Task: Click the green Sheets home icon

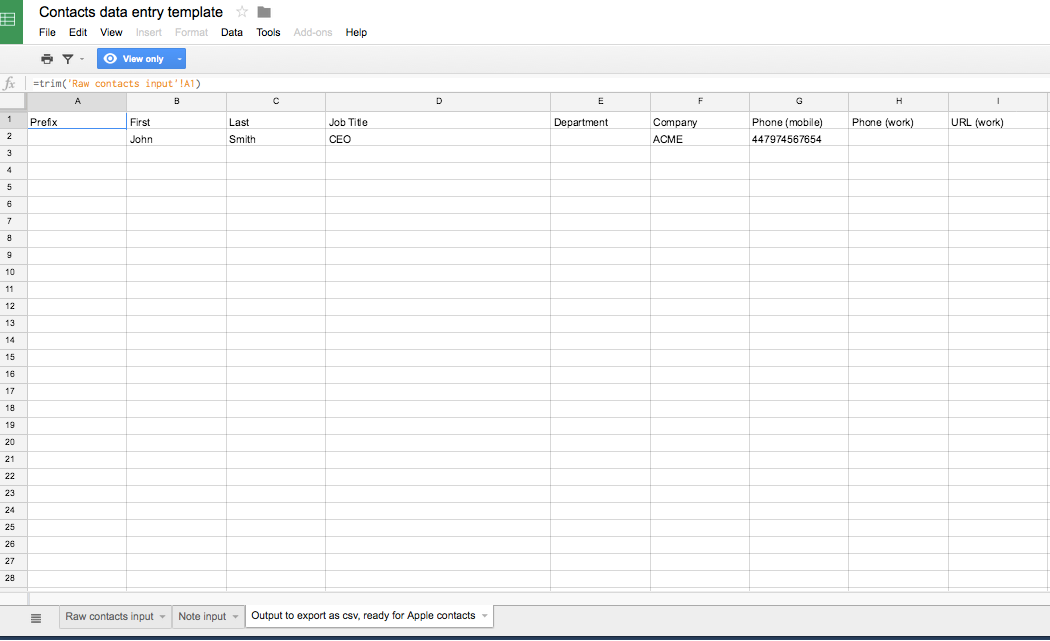Action: [x=11, y=21]
